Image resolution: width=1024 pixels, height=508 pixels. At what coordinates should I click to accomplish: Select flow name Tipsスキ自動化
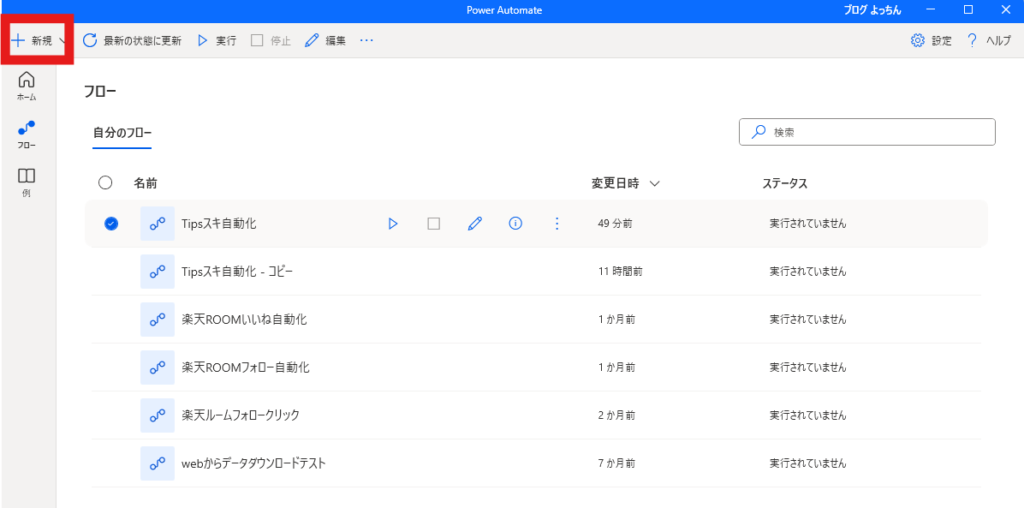[x=219, y=224]
